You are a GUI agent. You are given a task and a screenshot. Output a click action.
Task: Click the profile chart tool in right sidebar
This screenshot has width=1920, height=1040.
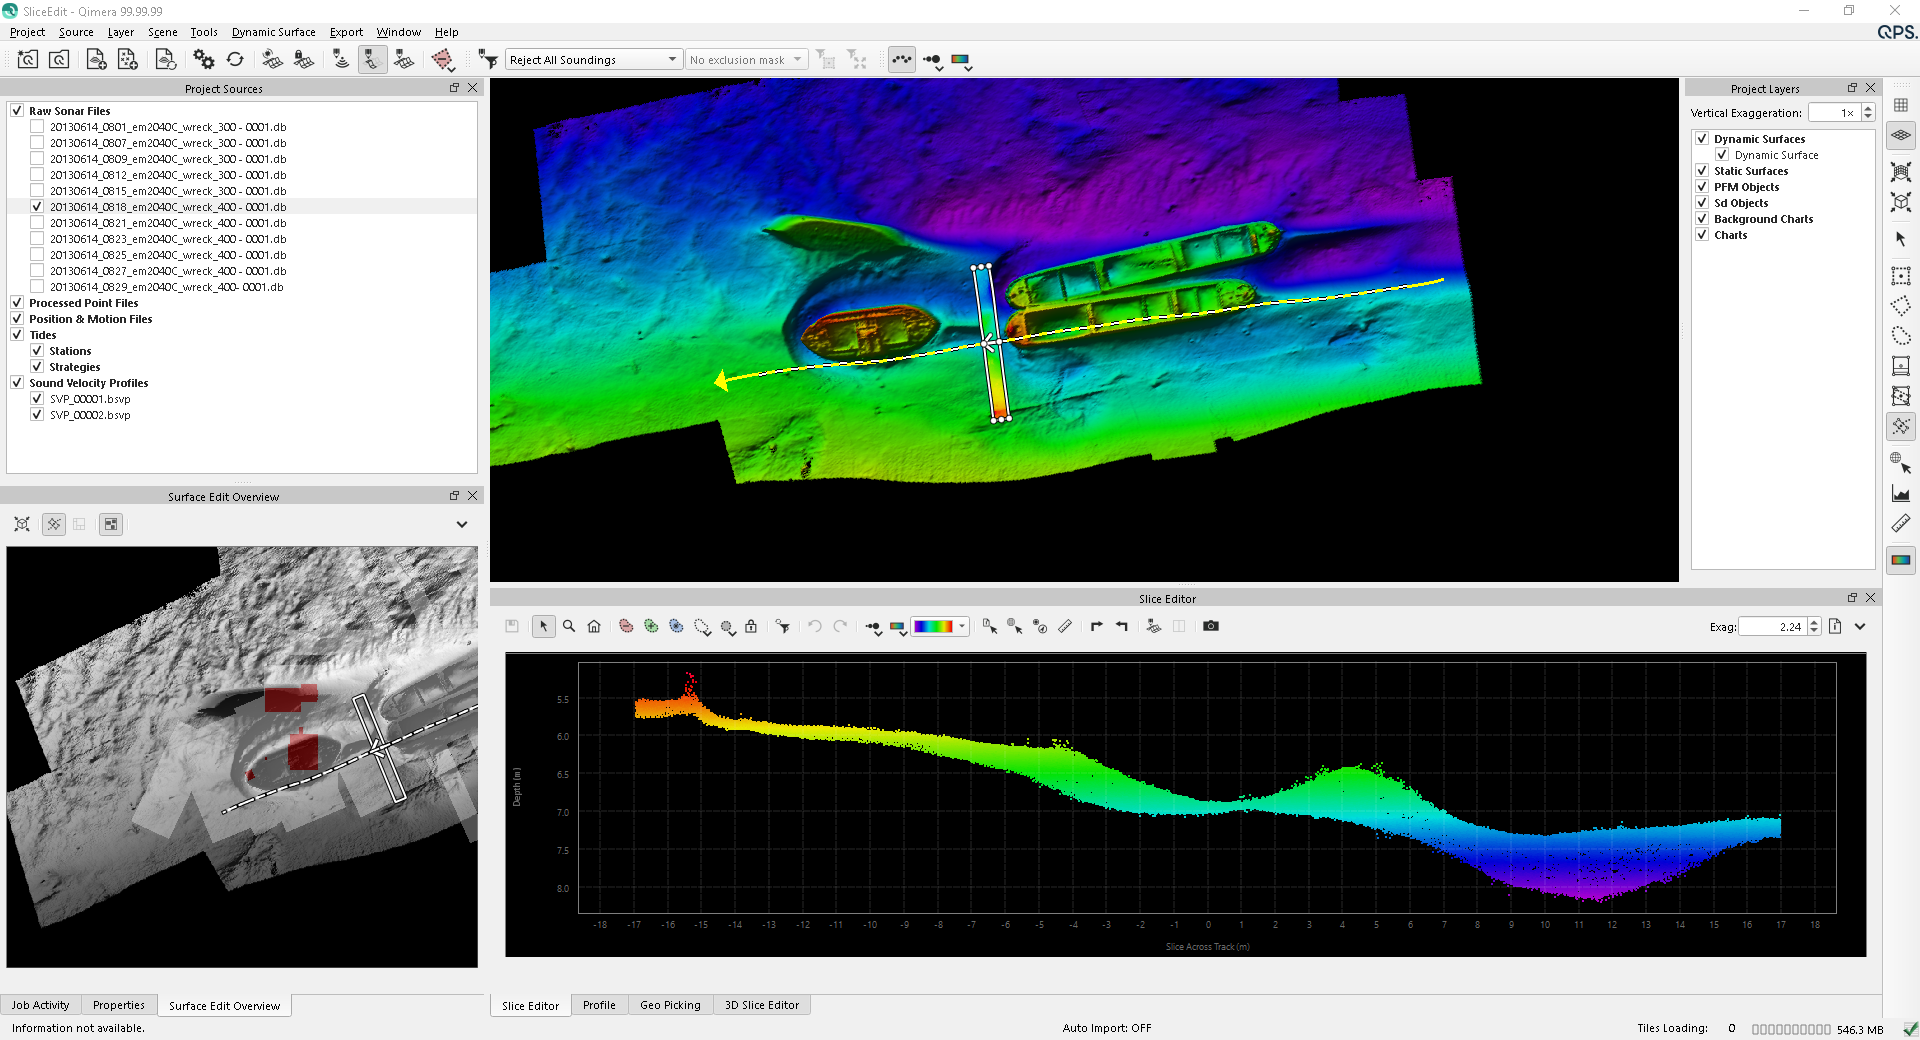coord(1900,493)
